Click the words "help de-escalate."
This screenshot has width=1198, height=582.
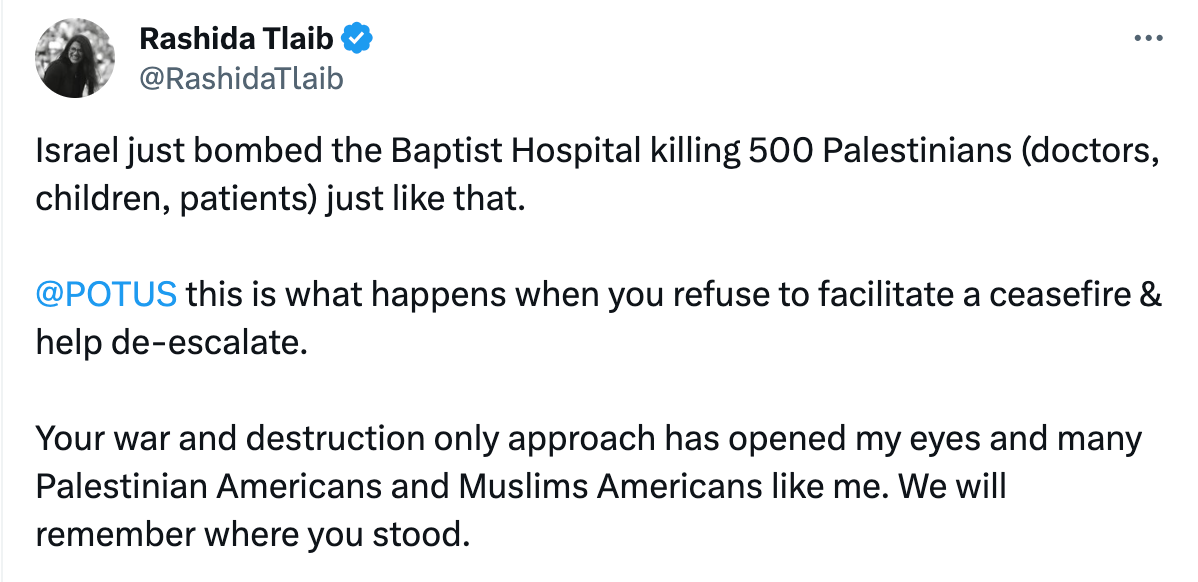pos(168,342)
